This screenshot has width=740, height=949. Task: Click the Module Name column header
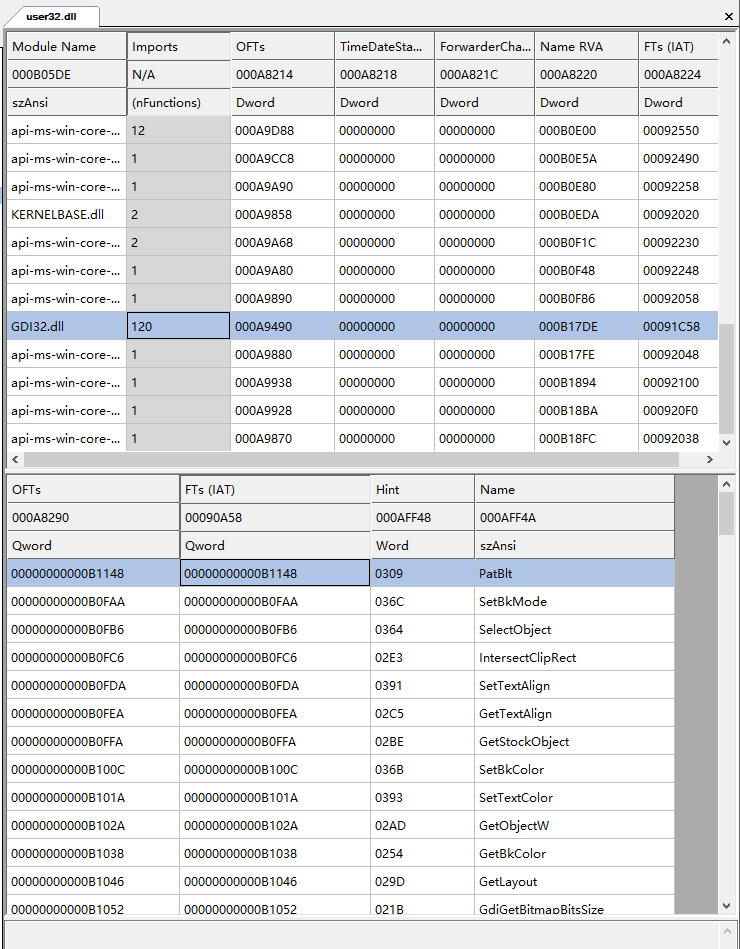pos(67,47)
